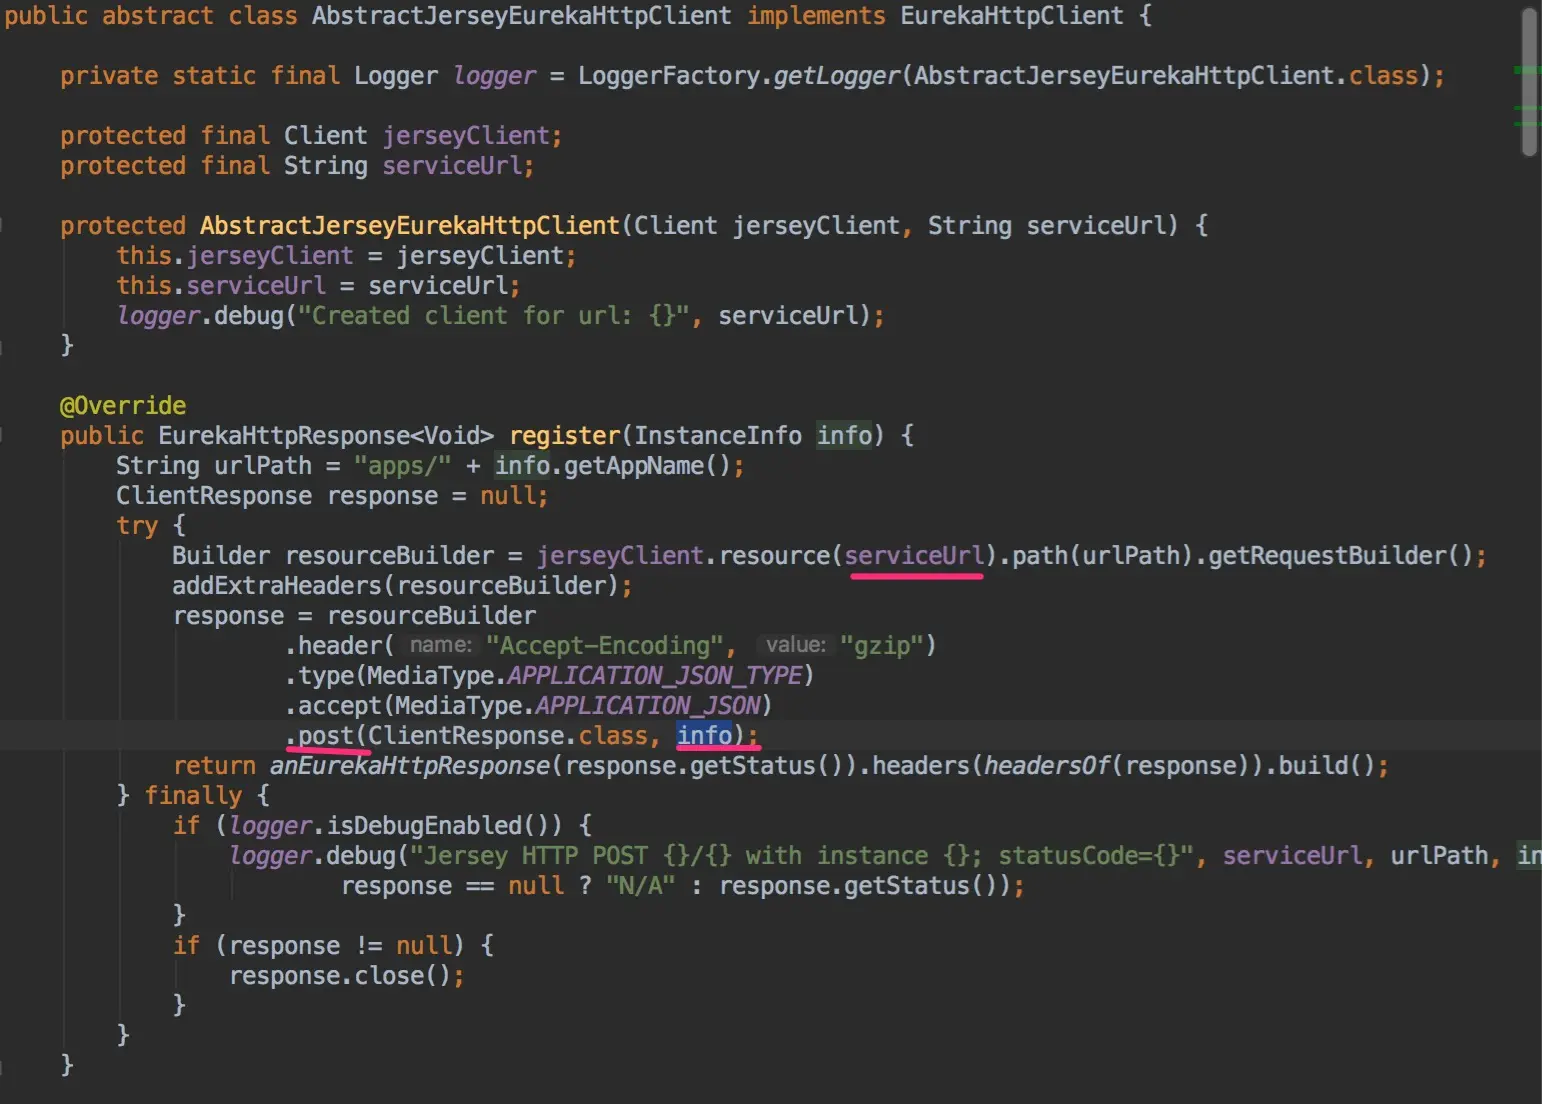Click the anEurekaHttpResponse method call
This screenshot has width=1542, height=1104.
410,766
